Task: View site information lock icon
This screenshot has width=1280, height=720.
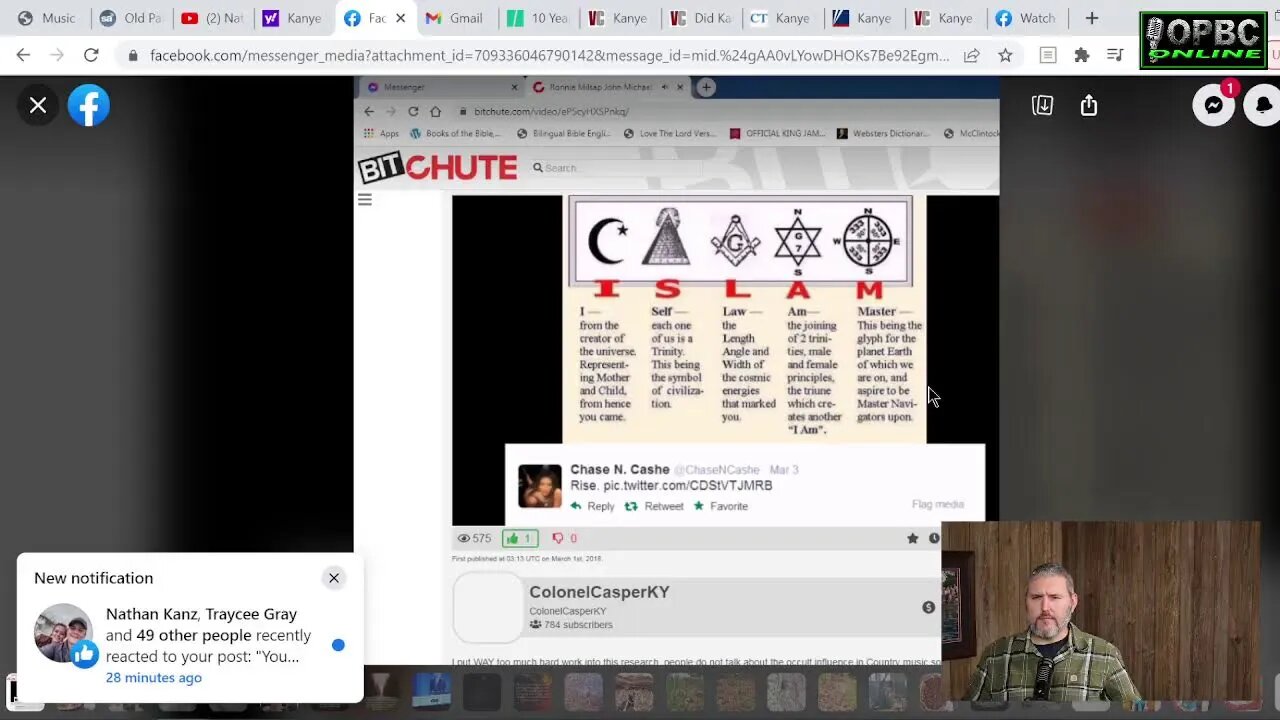Action: click(132, 56)
